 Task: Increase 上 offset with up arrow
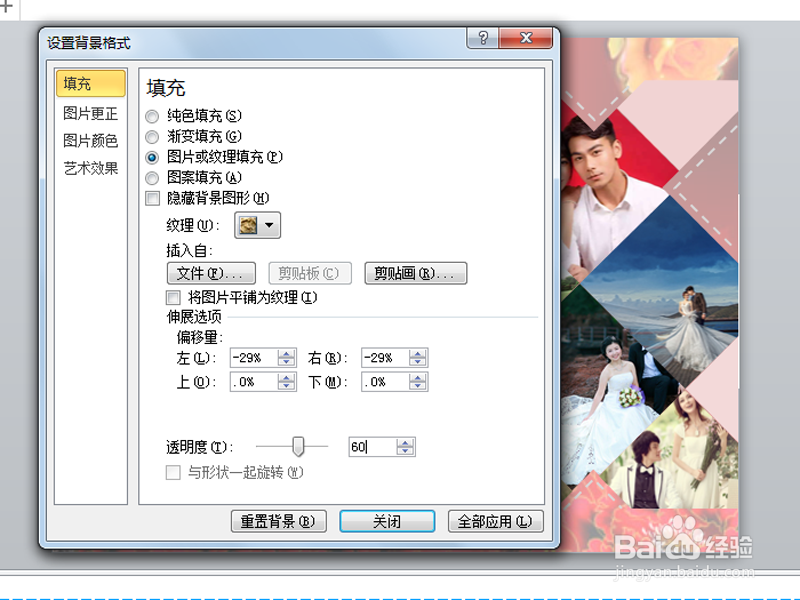(287, 378)
